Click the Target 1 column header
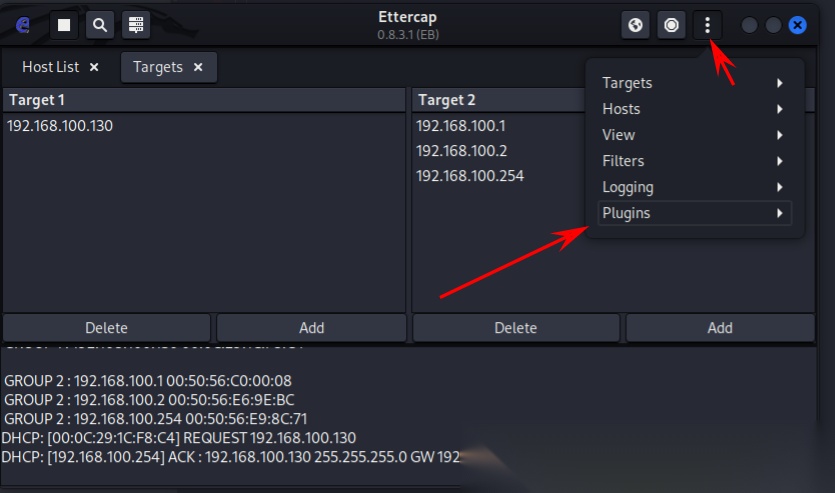This screenshot has height=493, width=835. coord(204,100)
